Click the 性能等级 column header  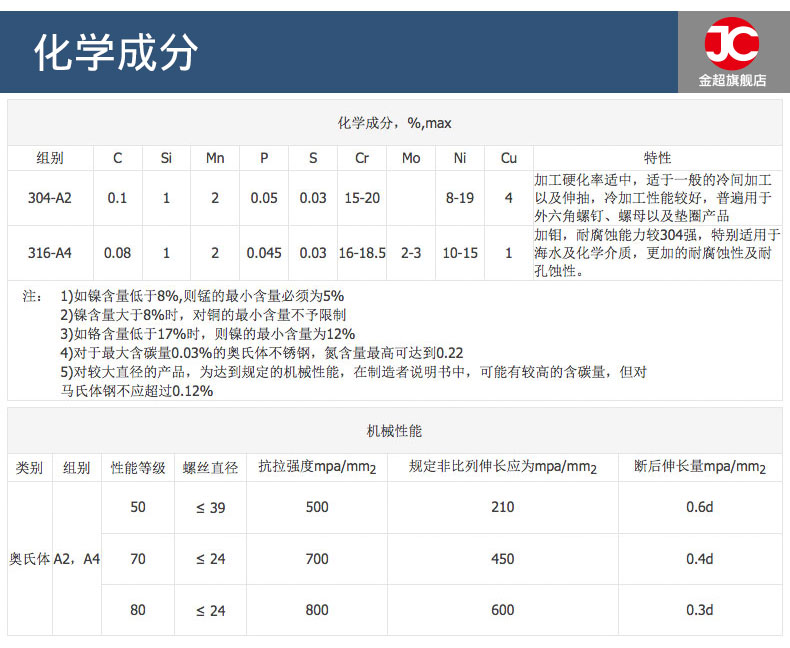138,468
